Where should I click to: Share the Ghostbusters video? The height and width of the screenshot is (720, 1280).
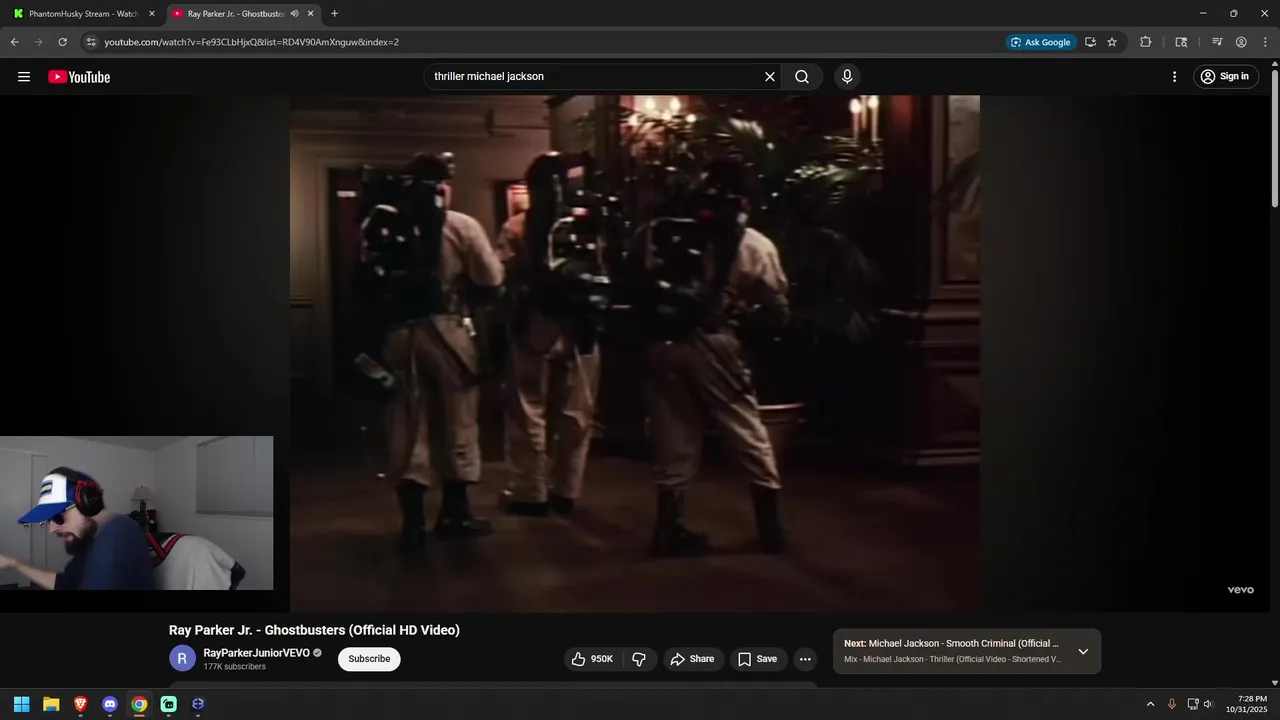click(693, 659)
